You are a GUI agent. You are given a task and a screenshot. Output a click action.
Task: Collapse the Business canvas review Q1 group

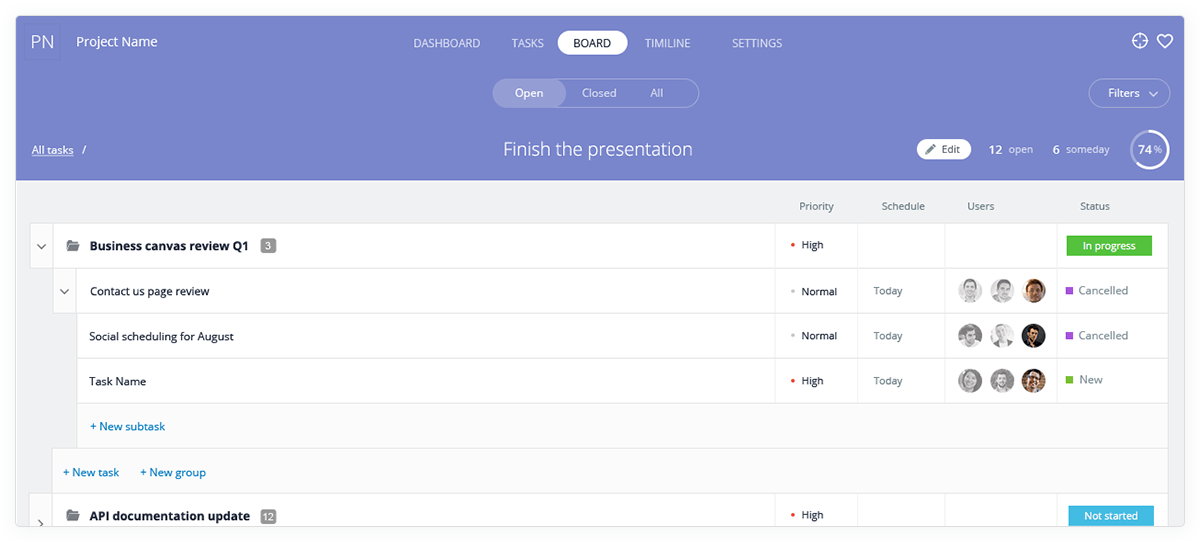pyautogui.click(x=41, y=246)
